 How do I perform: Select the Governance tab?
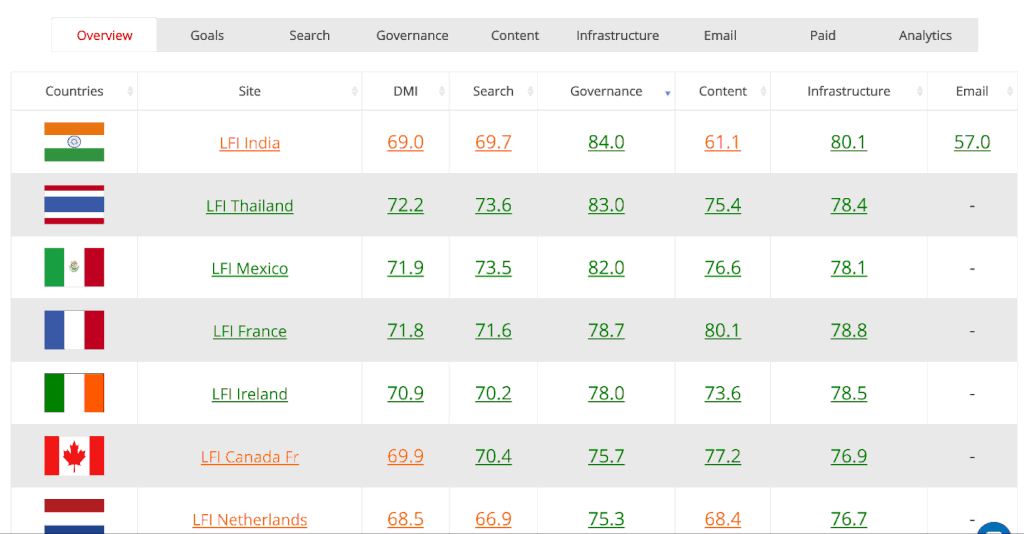coord(412,35)
